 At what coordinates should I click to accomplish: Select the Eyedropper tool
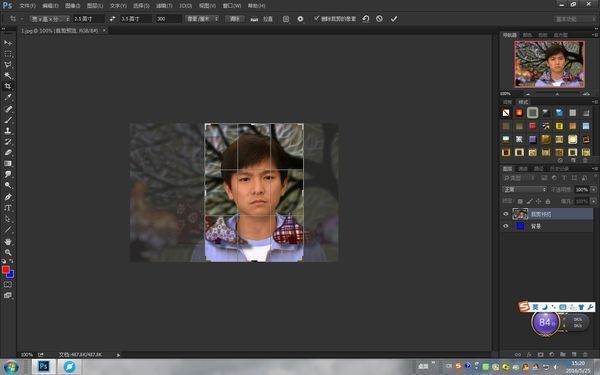coord(8,97)
